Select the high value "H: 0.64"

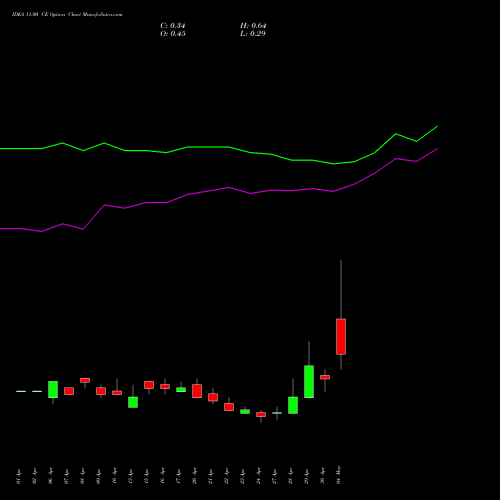pyautogui.click(x=253, y=26)
